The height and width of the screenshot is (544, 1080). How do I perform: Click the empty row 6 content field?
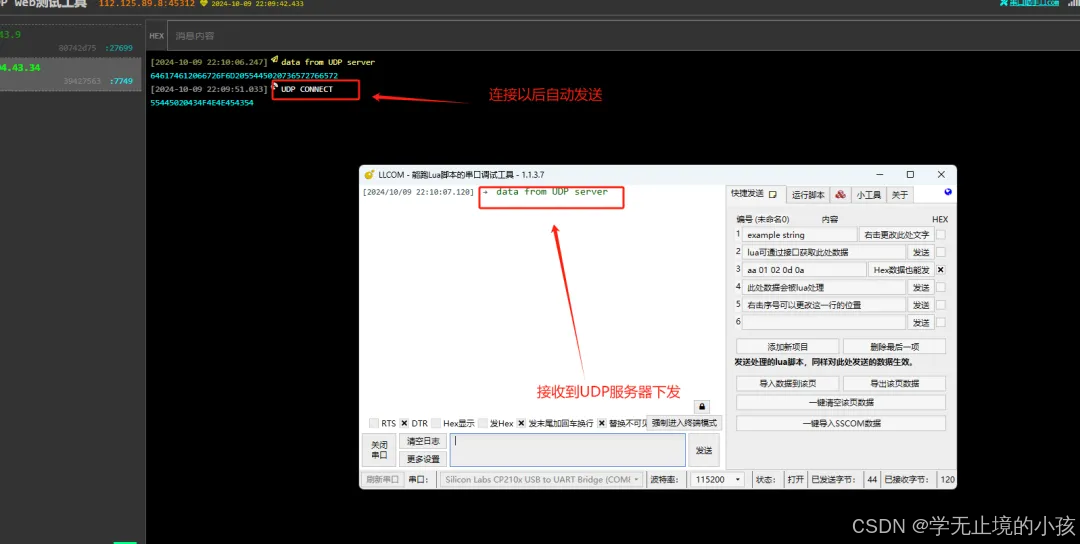(x=824, y=322)
